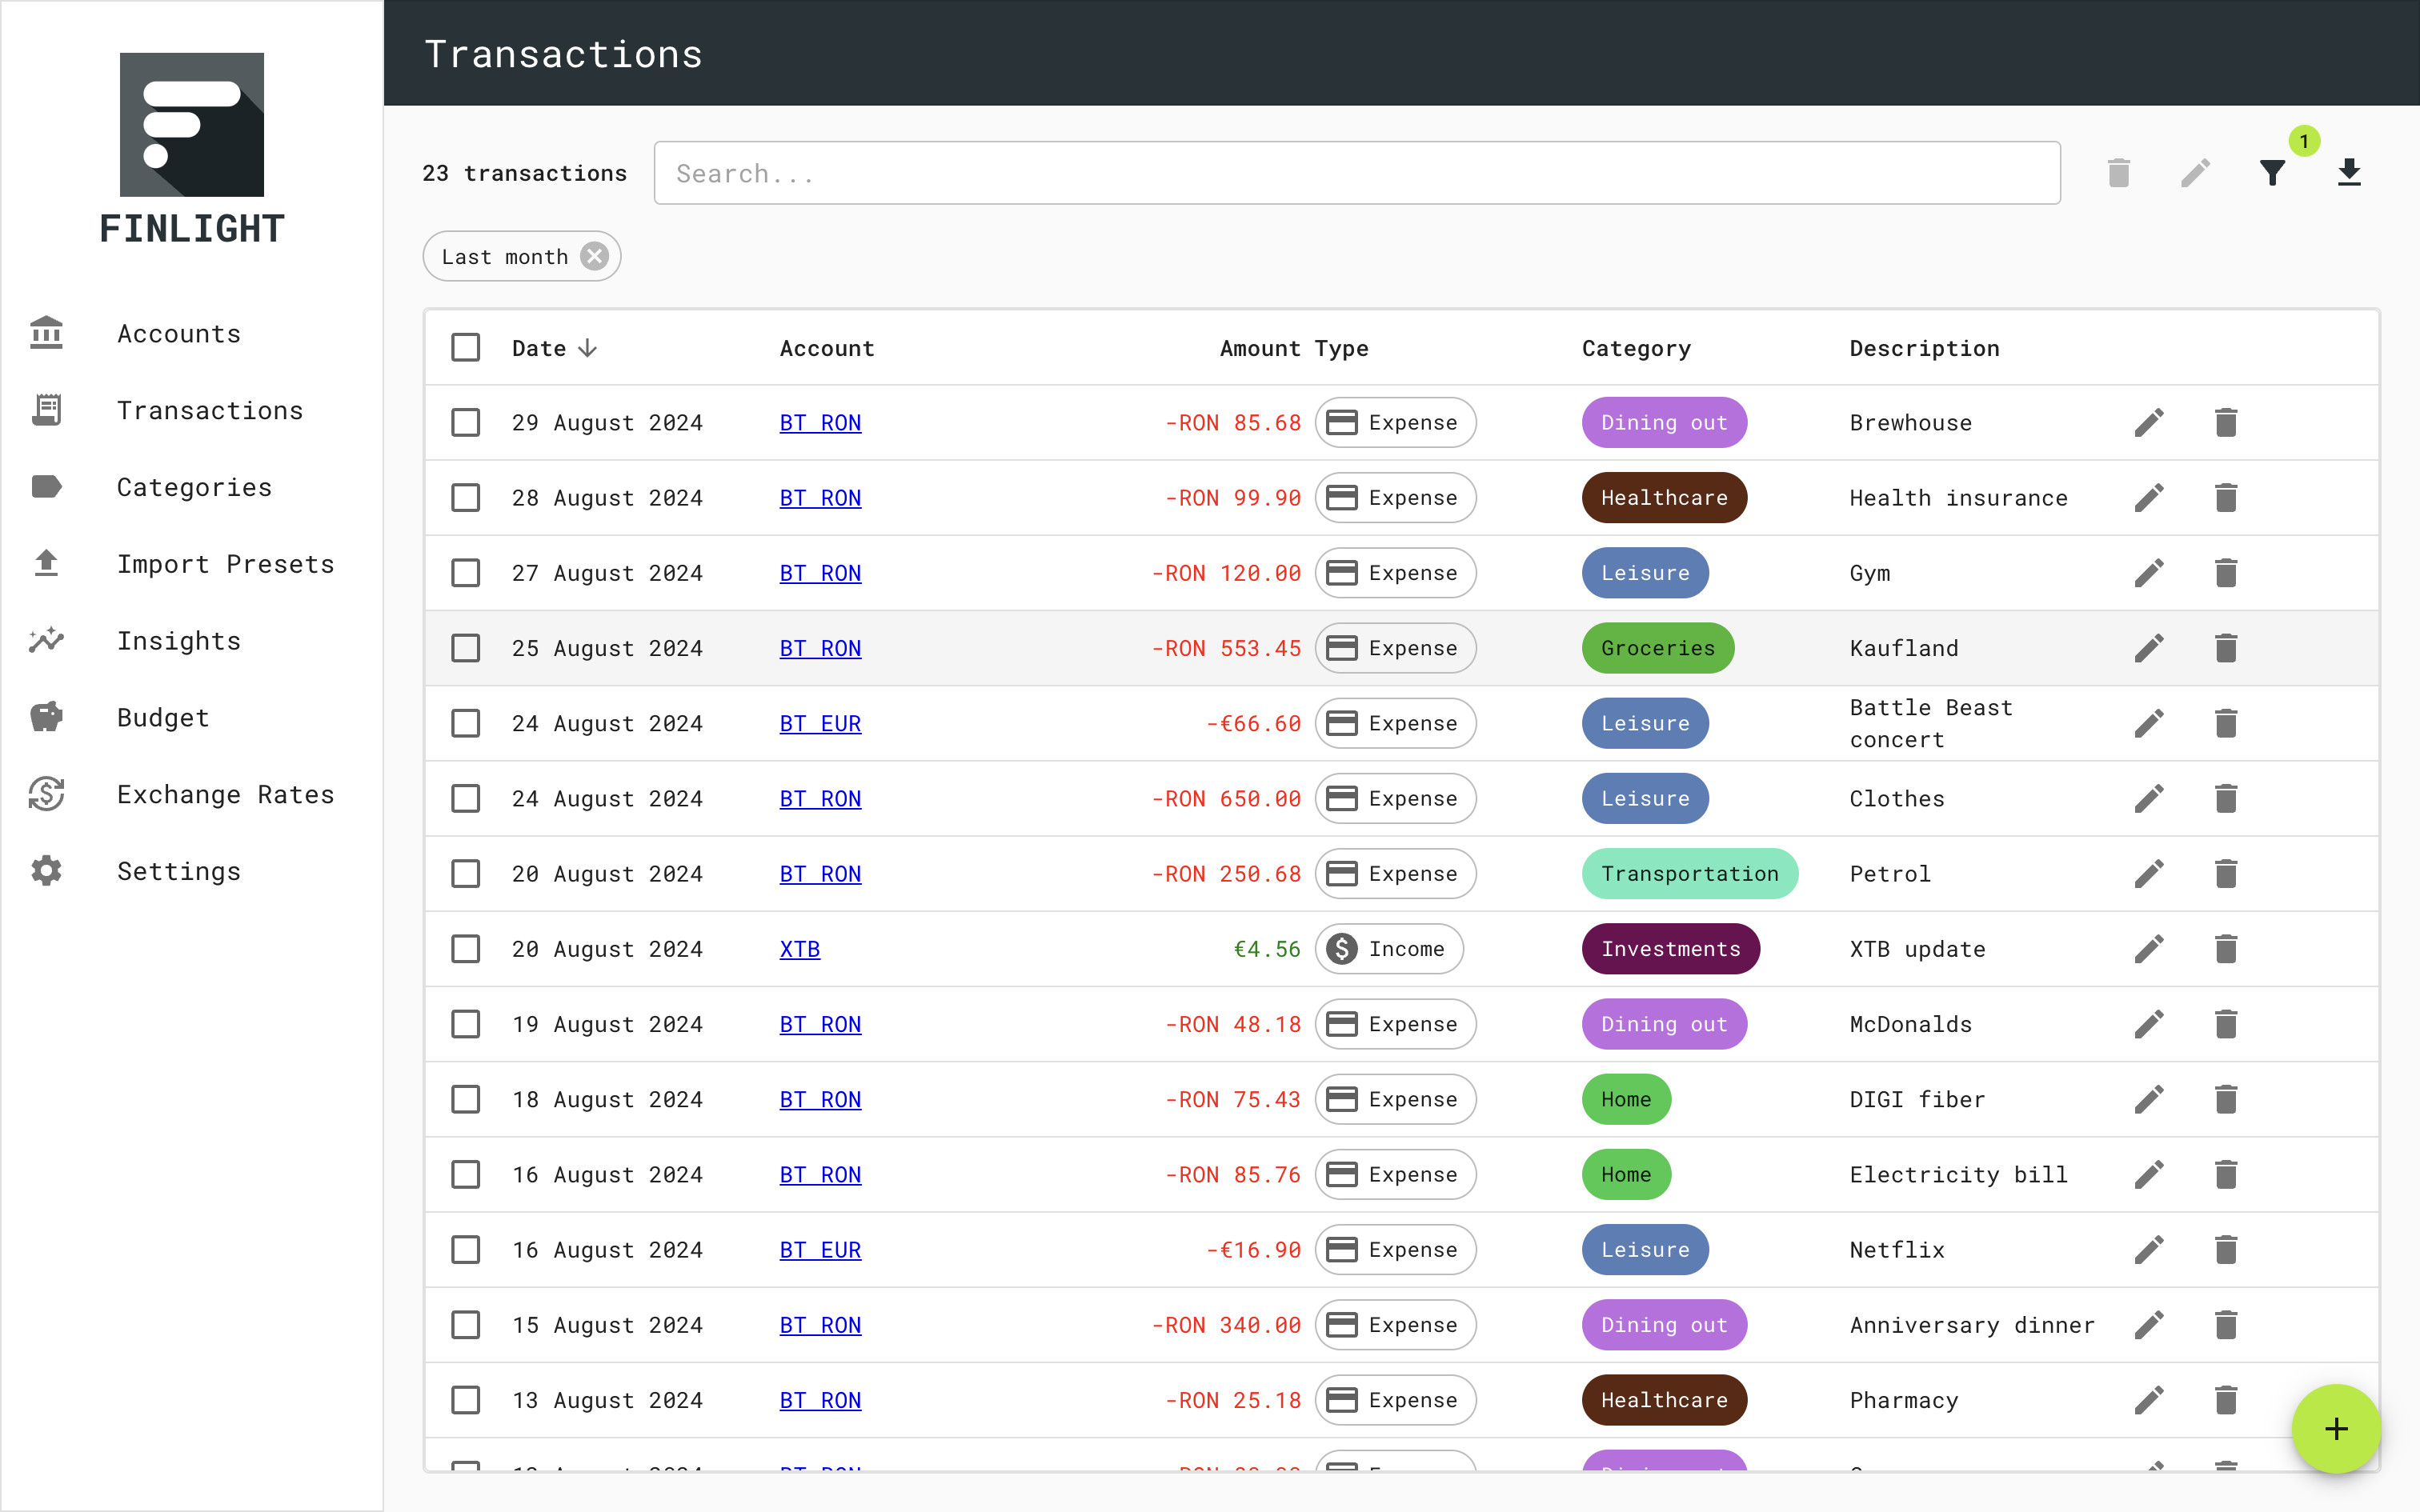Delete the XTB update transaction
The width and height of the screenshot is (2420, 1512).
coord(2225,949)
